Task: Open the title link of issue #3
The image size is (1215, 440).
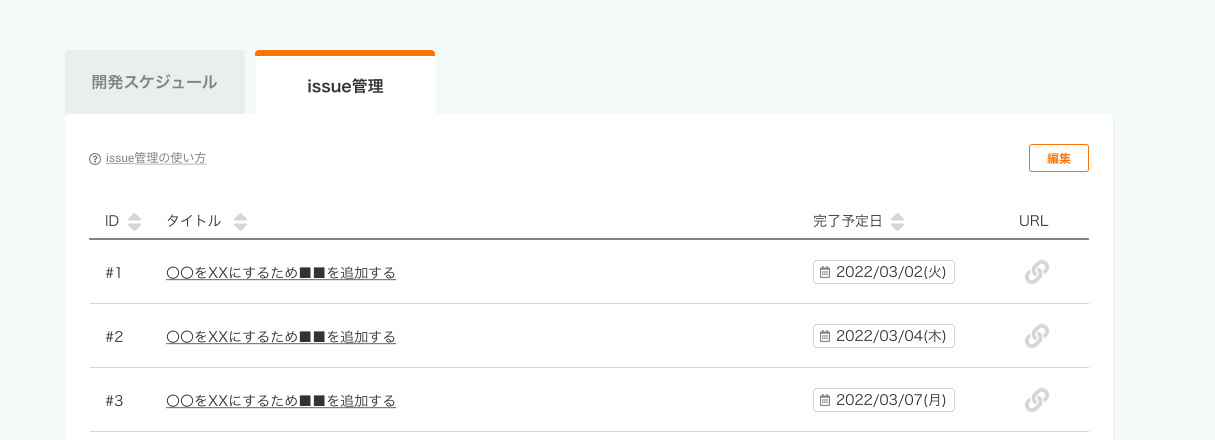Action: click(281, 400)
